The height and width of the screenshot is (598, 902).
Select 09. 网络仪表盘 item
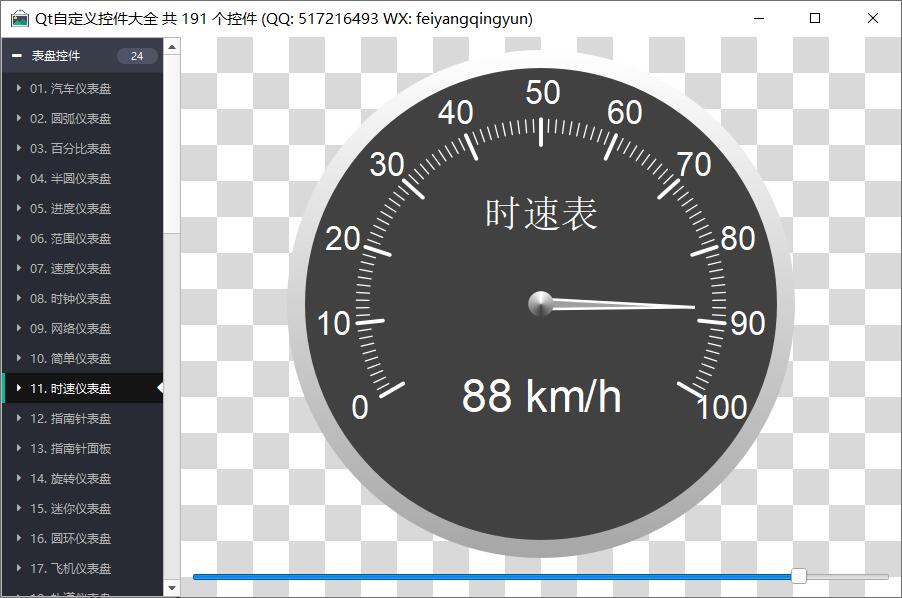click(70, 328)
